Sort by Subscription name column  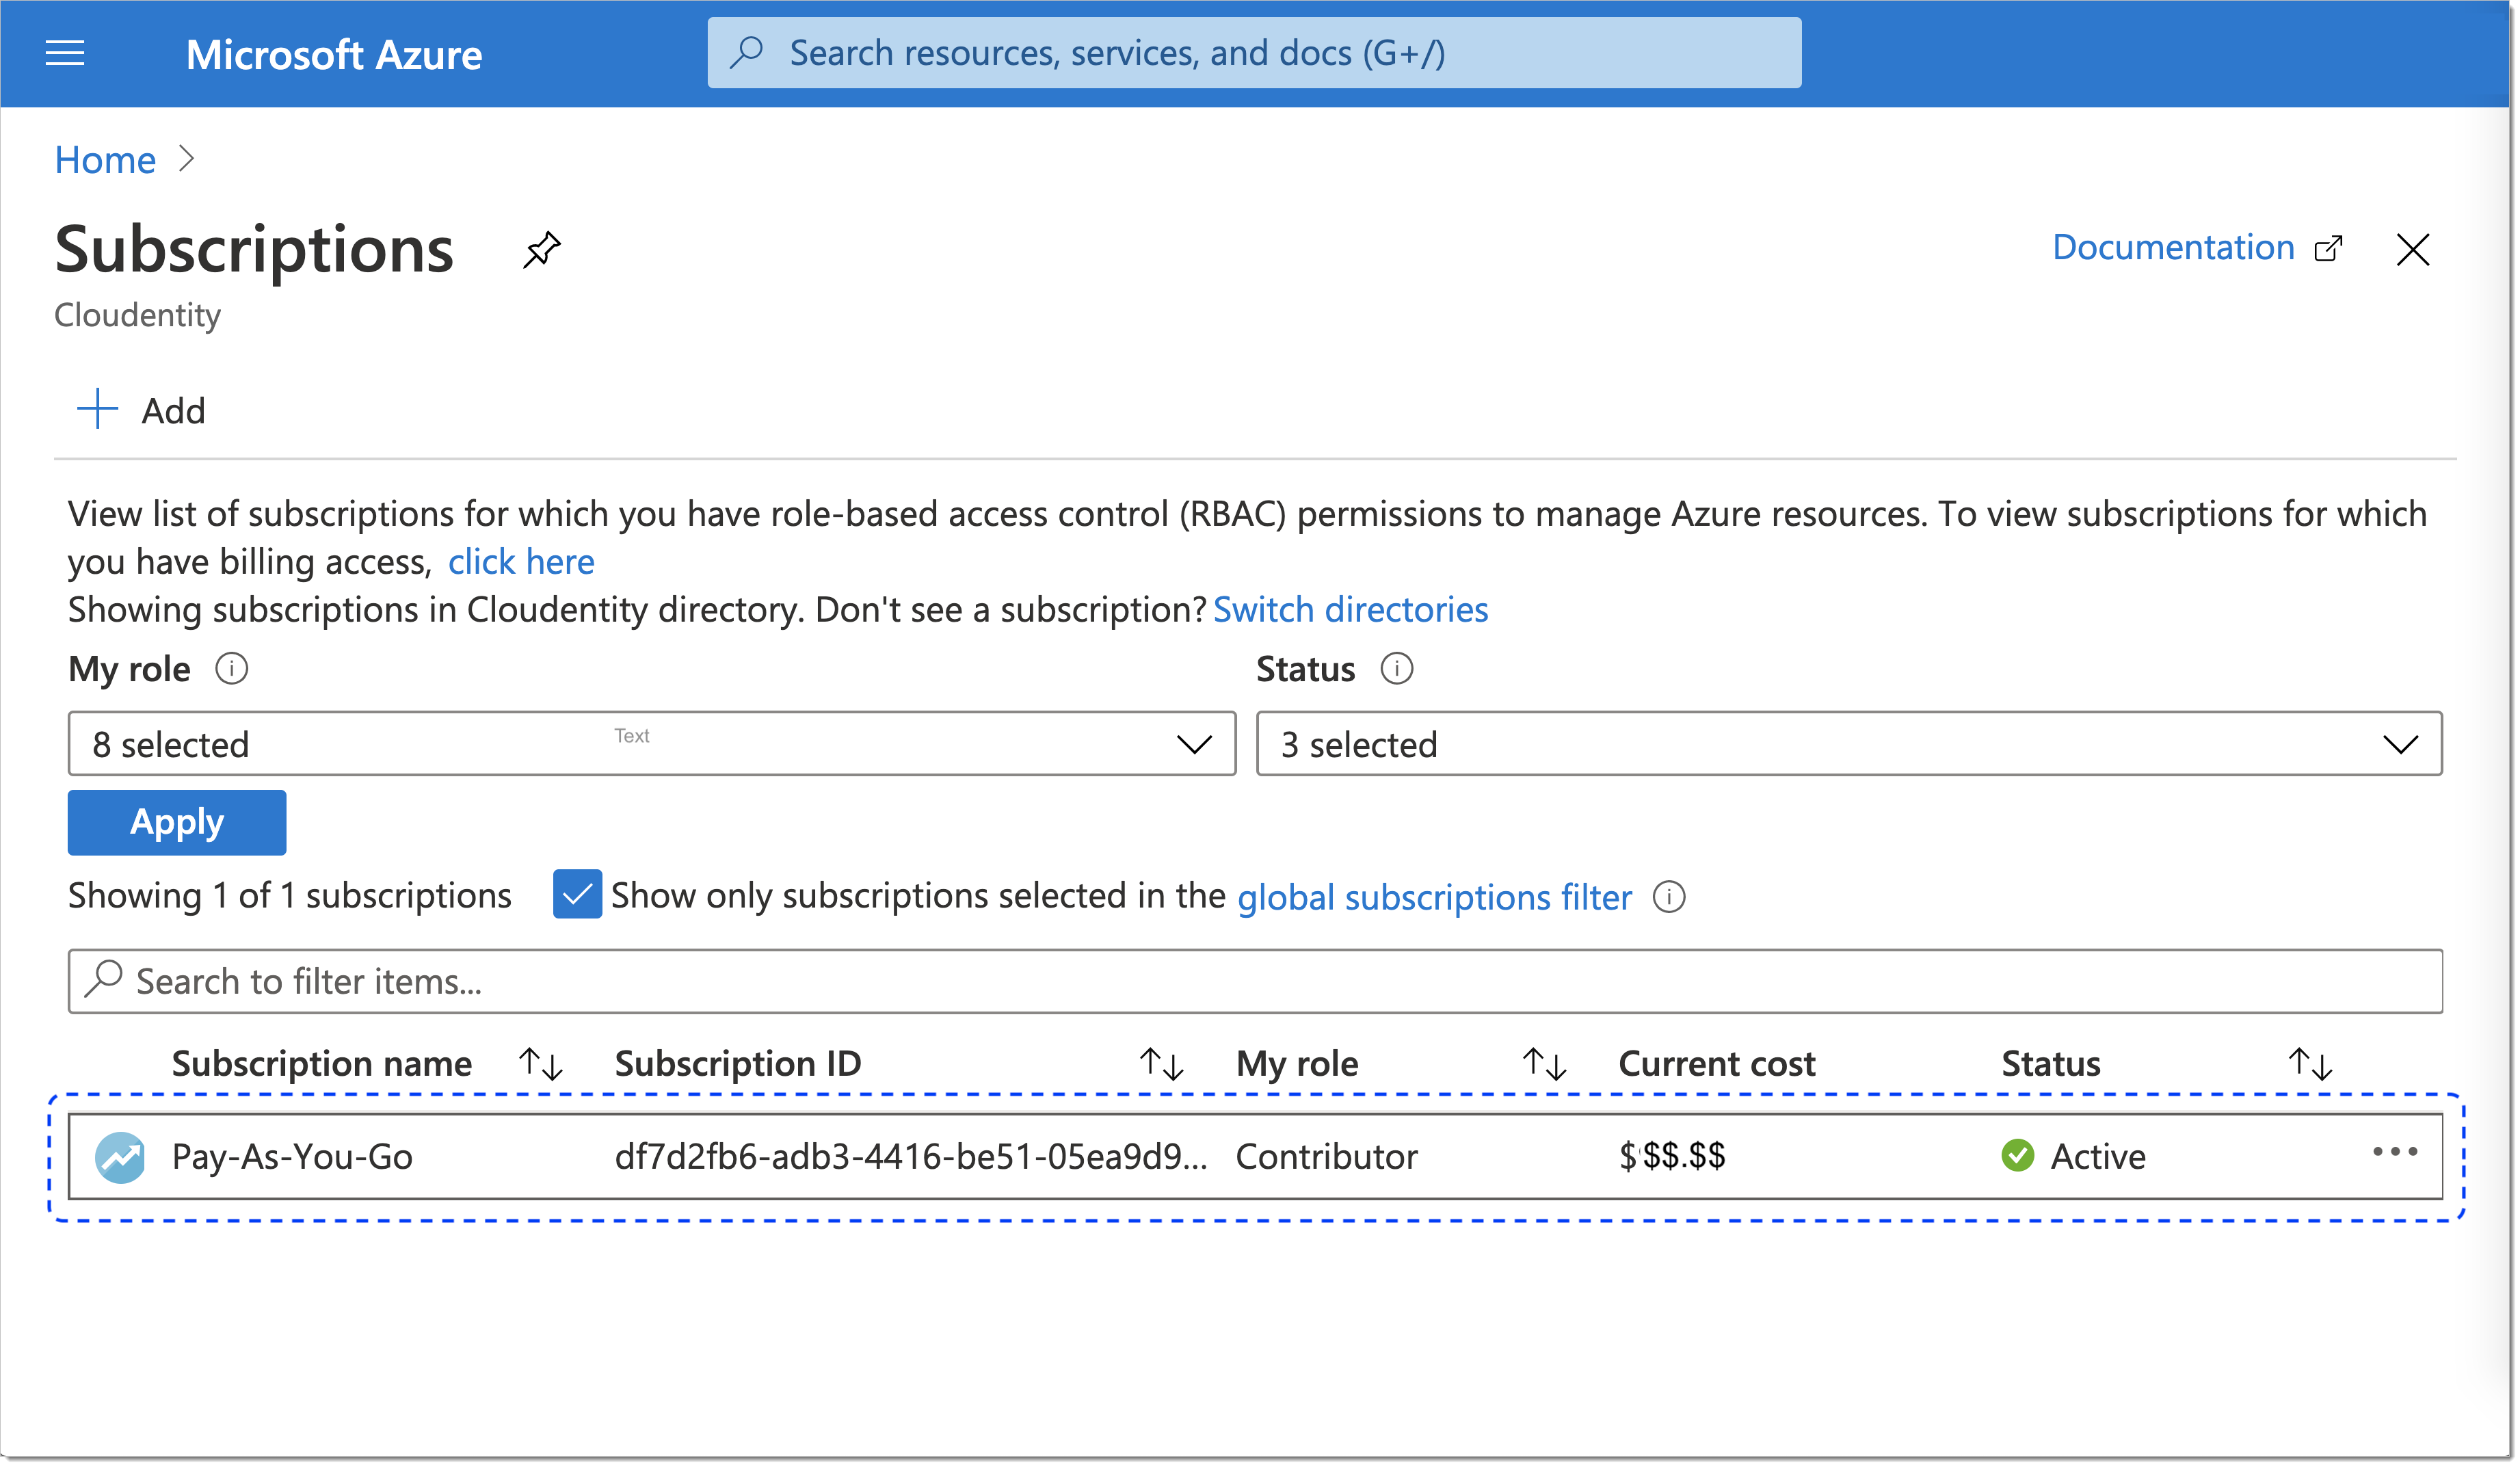coord(541,1064)
